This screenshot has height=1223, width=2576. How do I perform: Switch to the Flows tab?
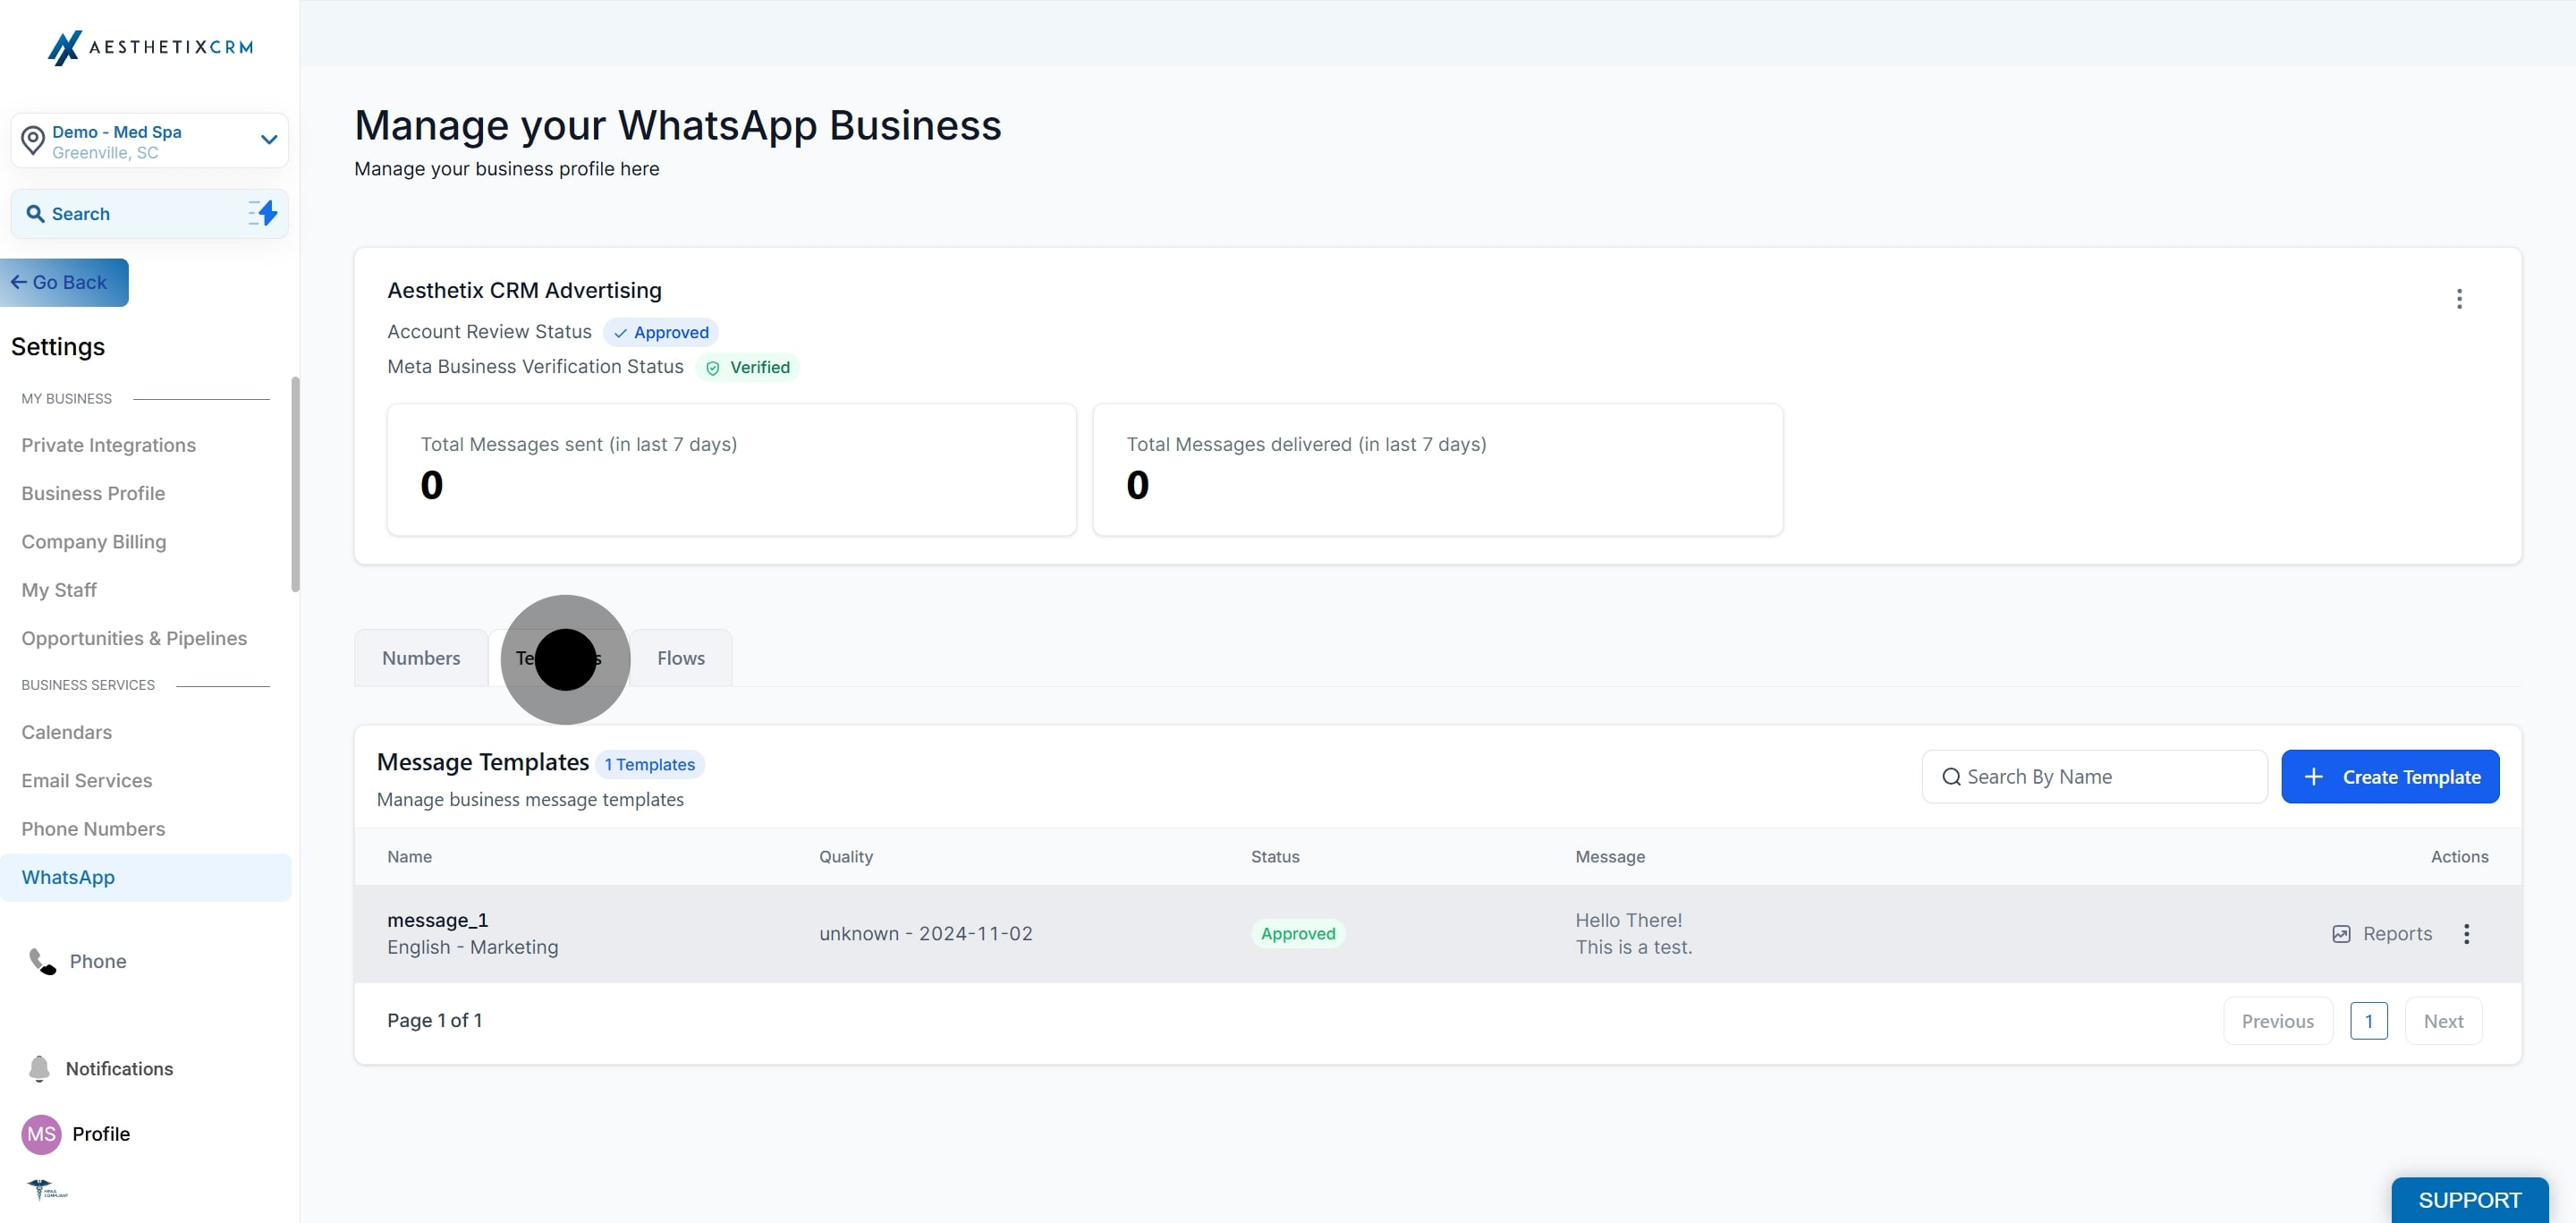point(681,658)
